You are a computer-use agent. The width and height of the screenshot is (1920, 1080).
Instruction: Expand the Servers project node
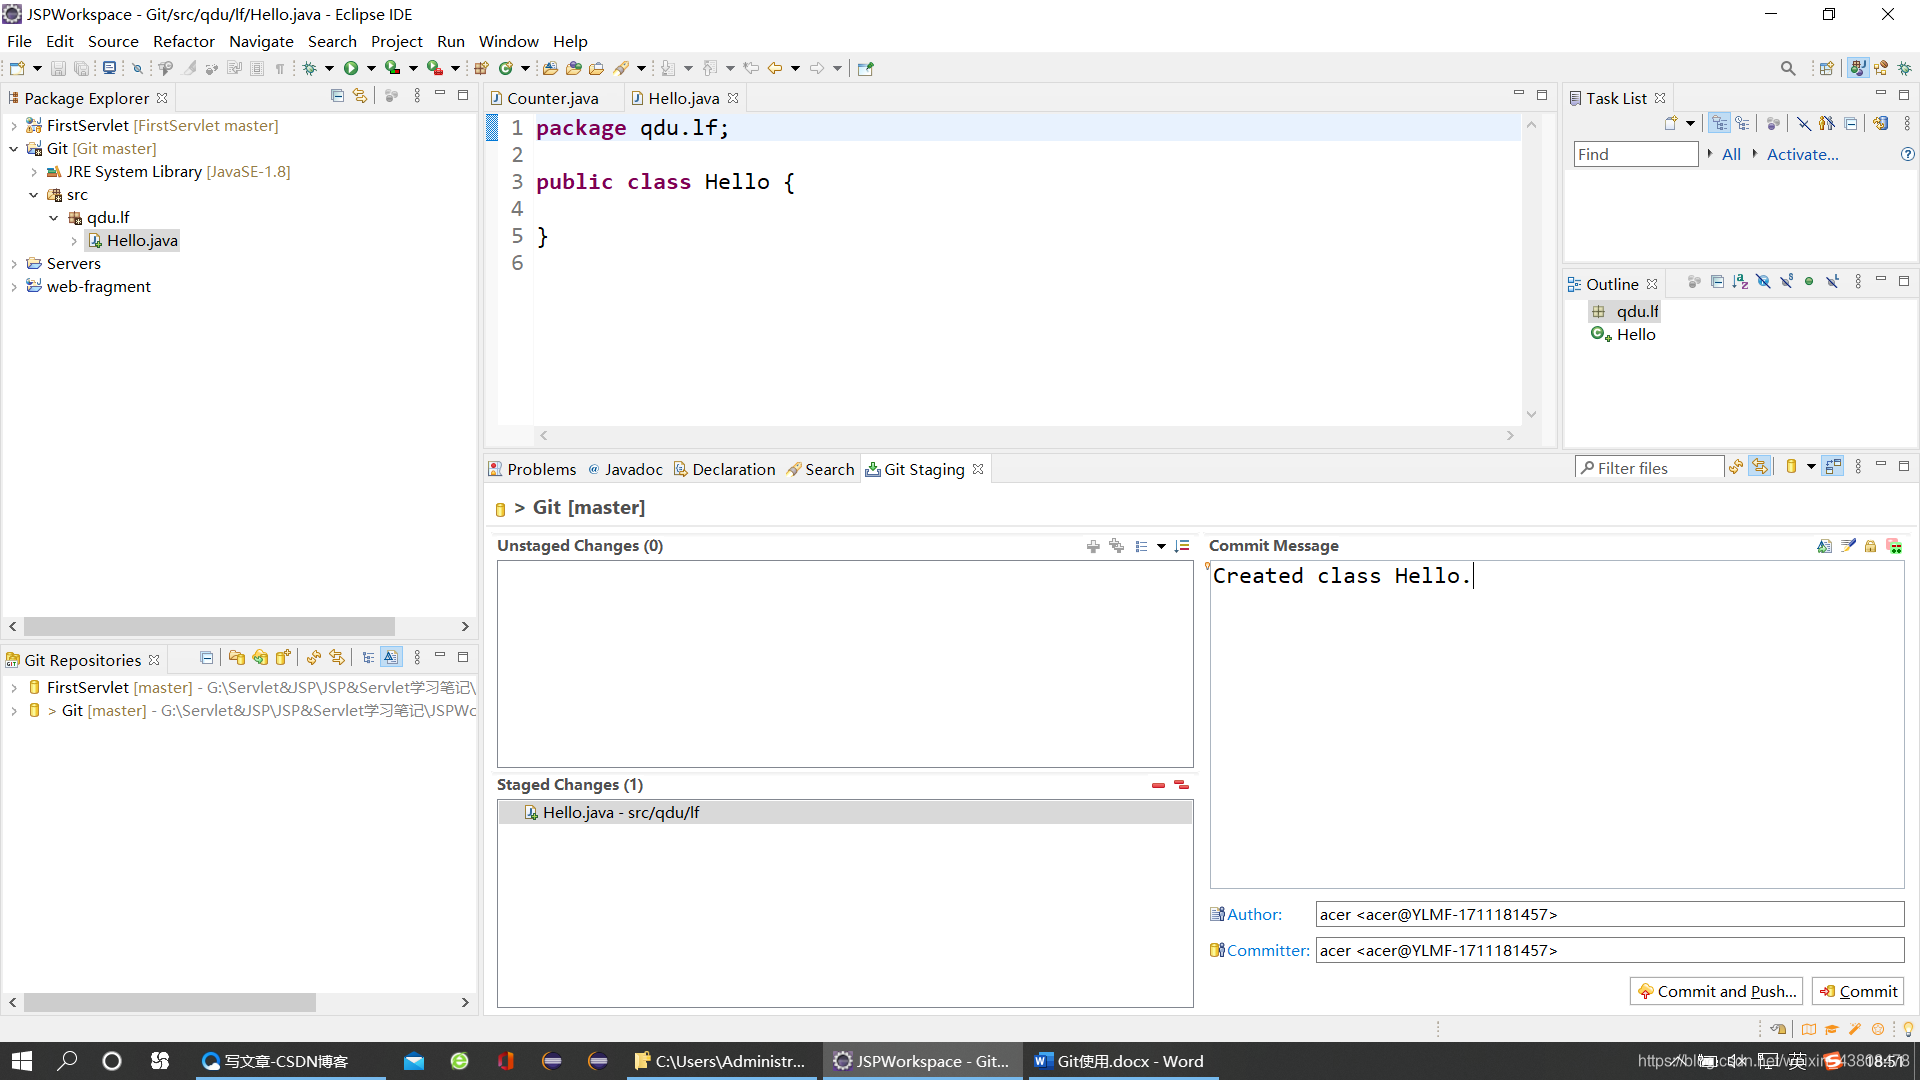(x=14, y=264)
